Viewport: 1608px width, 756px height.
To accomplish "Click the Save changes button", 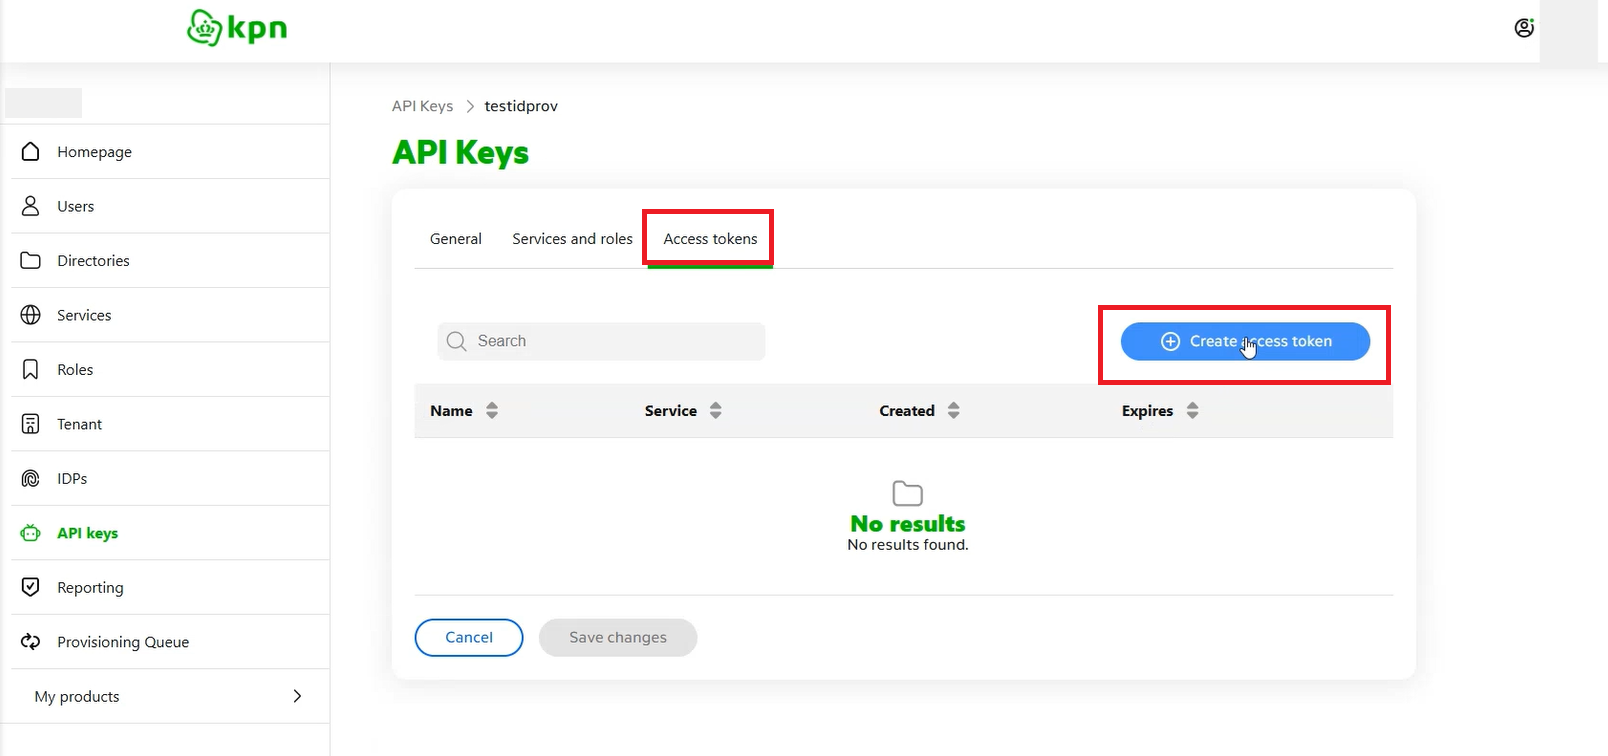I will tap(618, 637).
